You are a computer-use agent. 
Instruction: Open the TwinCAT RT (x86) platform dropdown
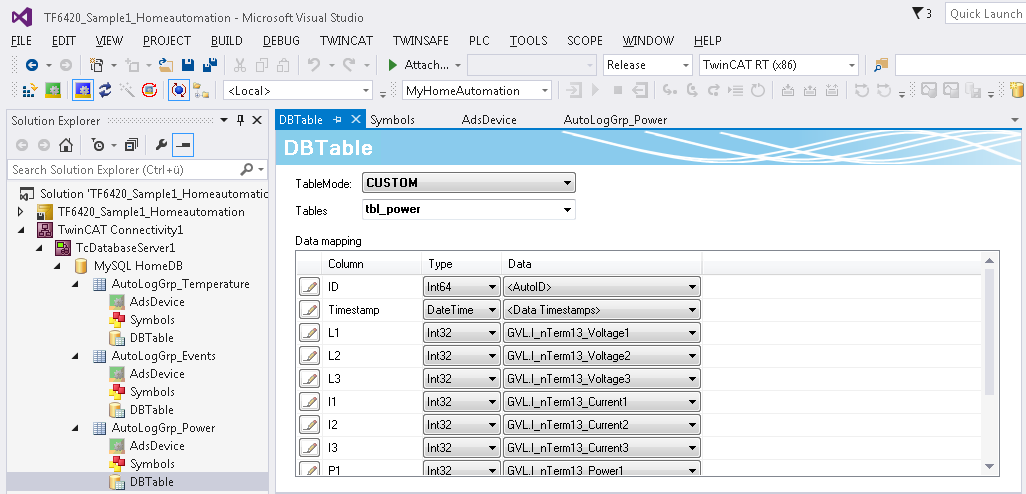[x=779, y=65]
